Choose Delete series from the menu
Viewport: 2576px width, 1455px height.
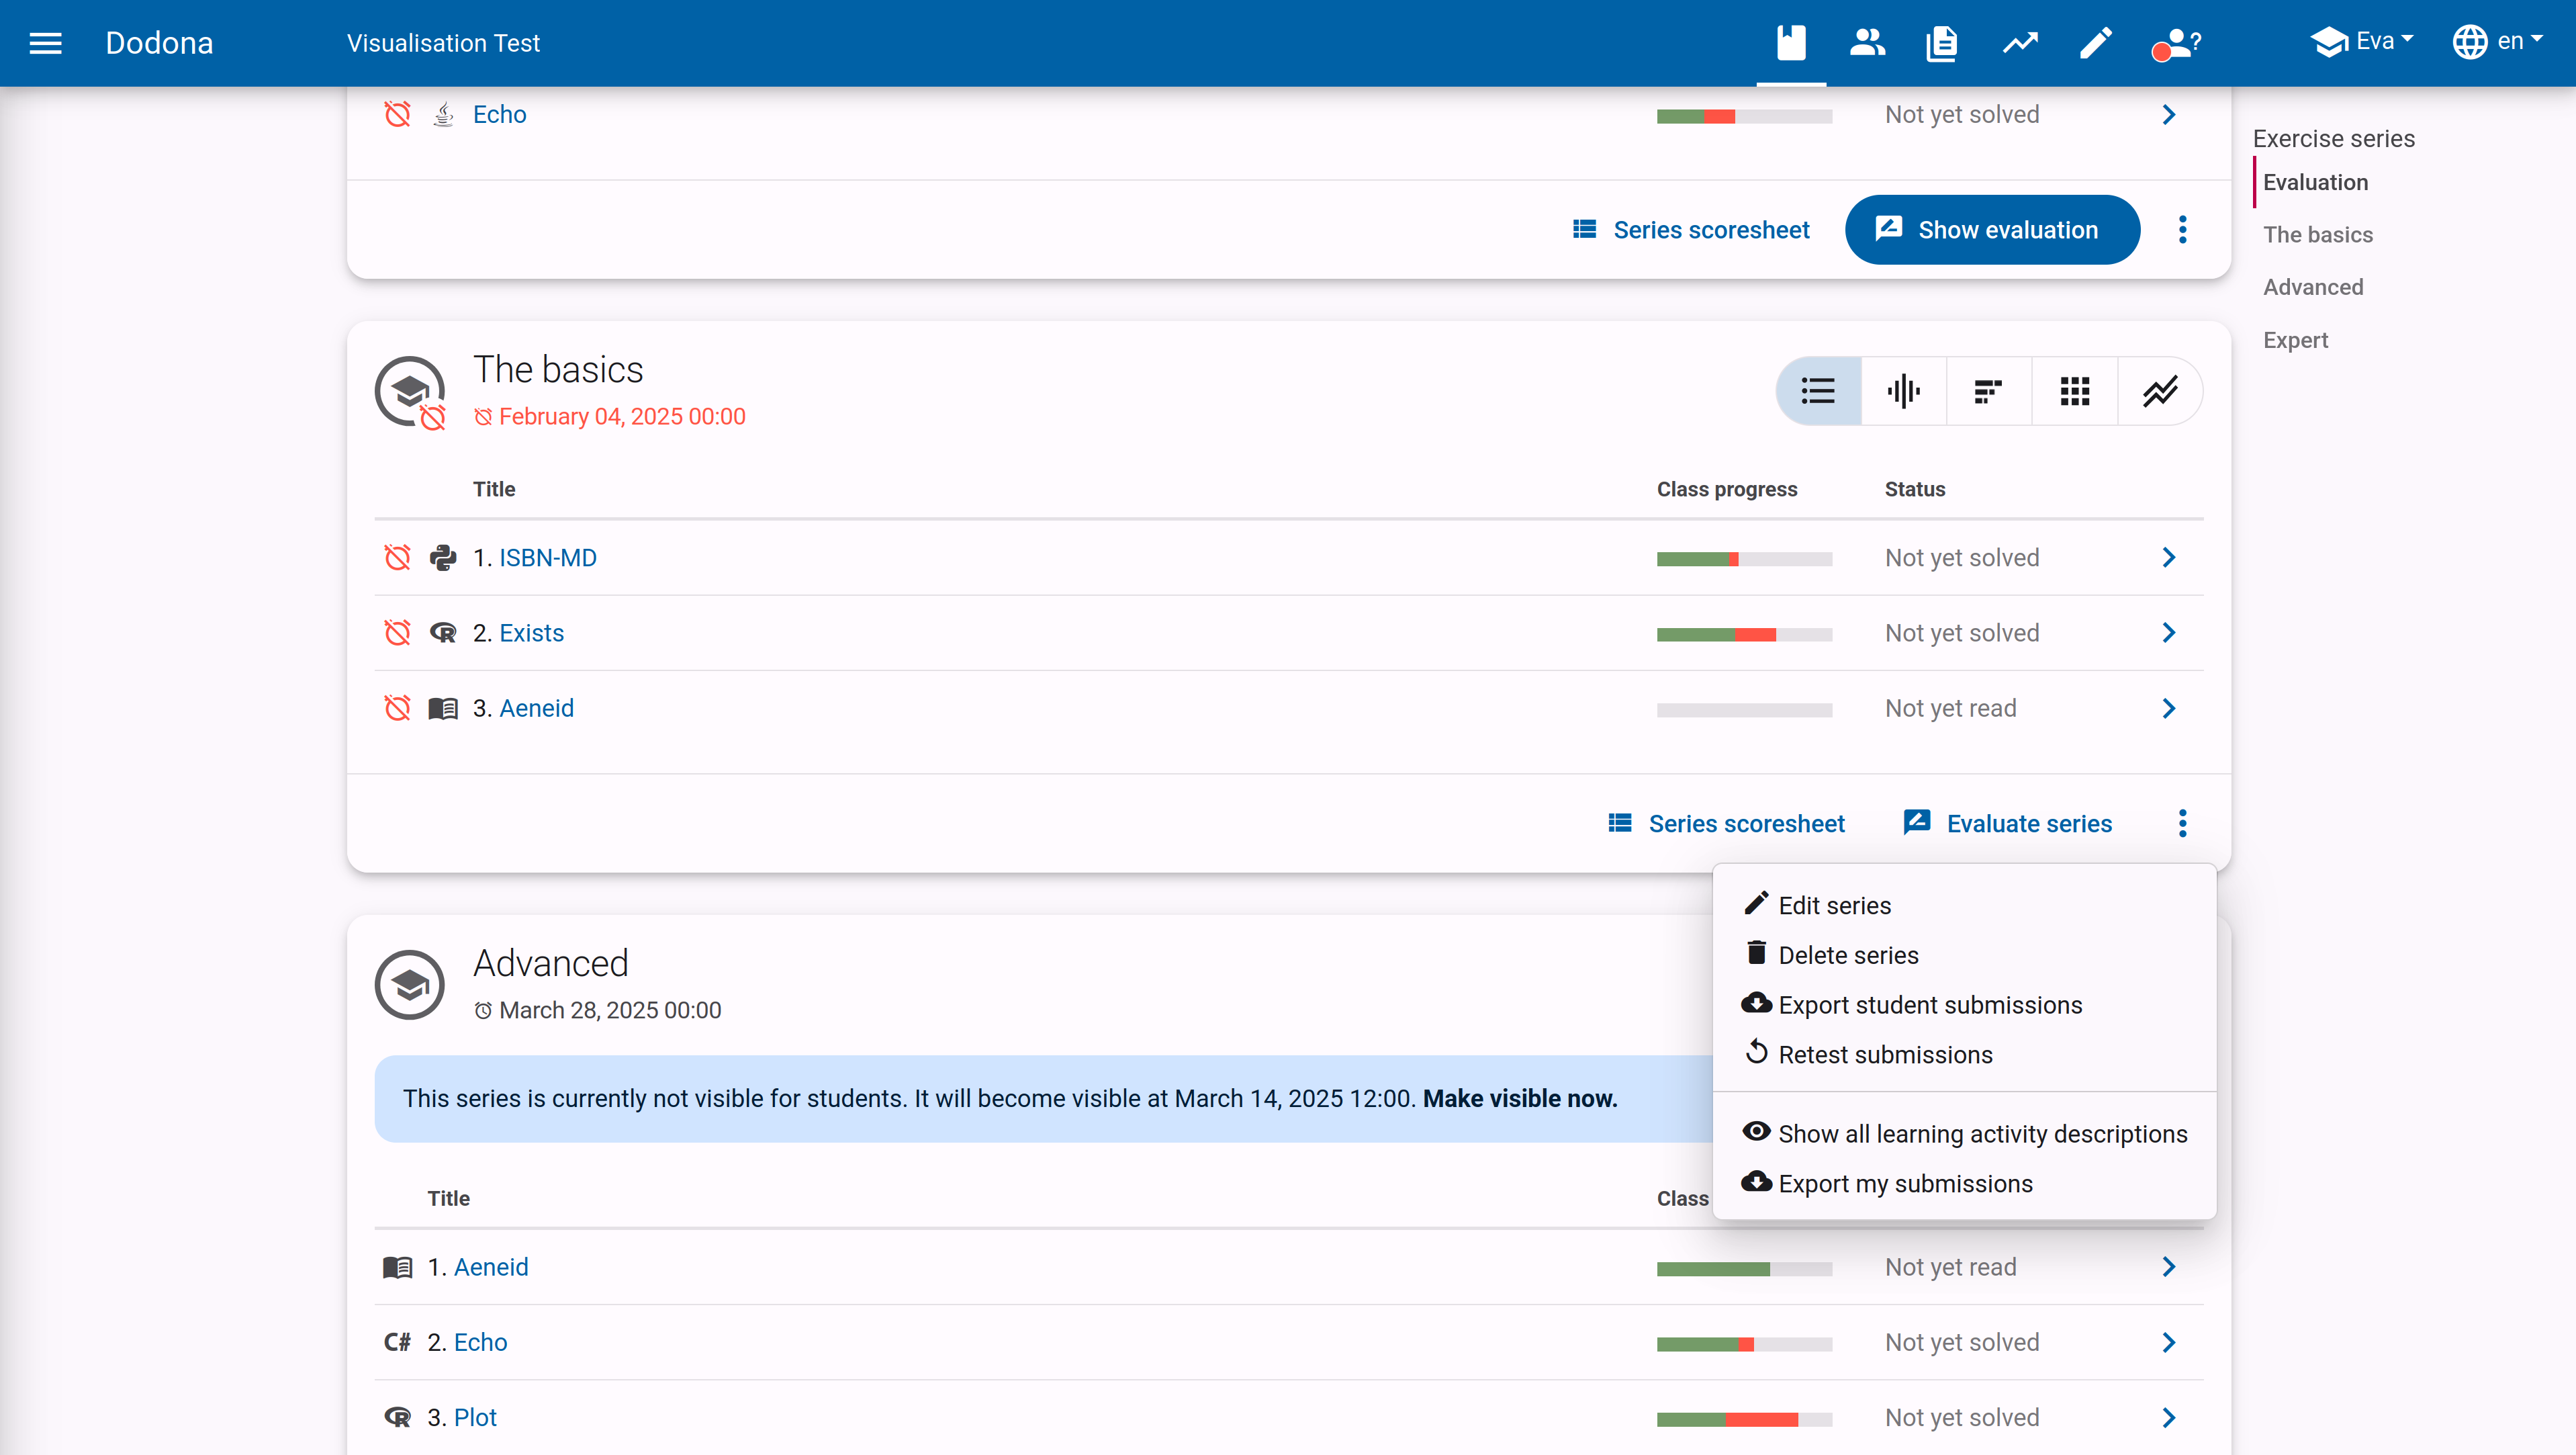[1964, 955]
